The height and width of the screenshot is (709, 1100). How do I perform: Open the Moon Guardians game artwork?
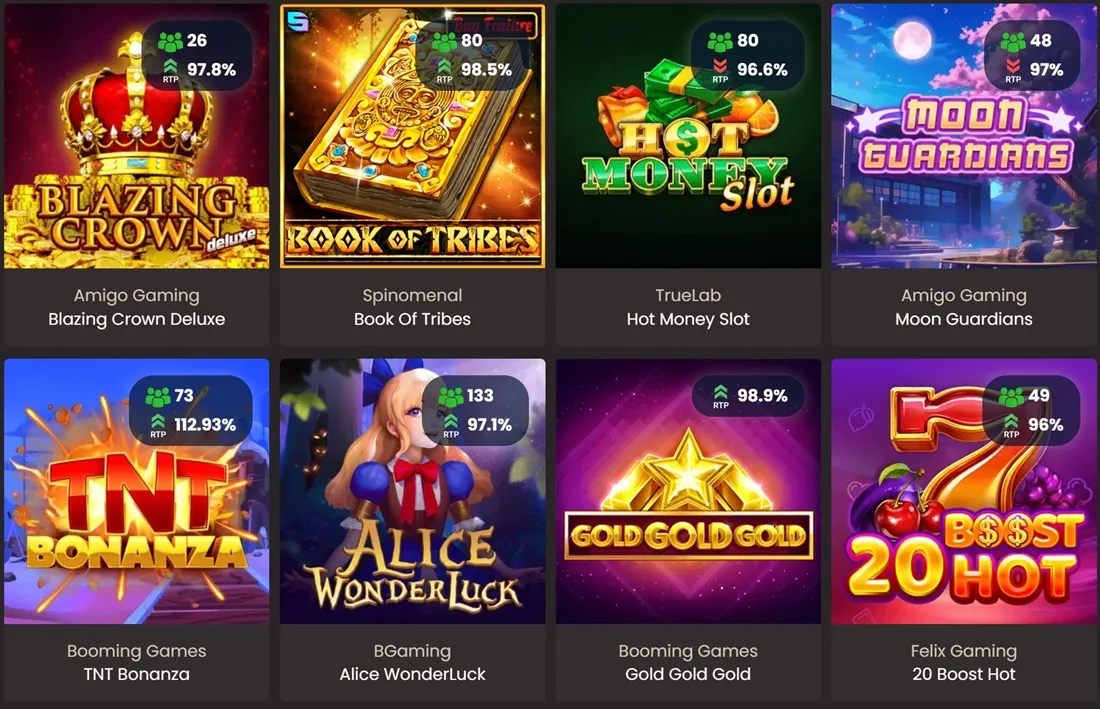964,136
